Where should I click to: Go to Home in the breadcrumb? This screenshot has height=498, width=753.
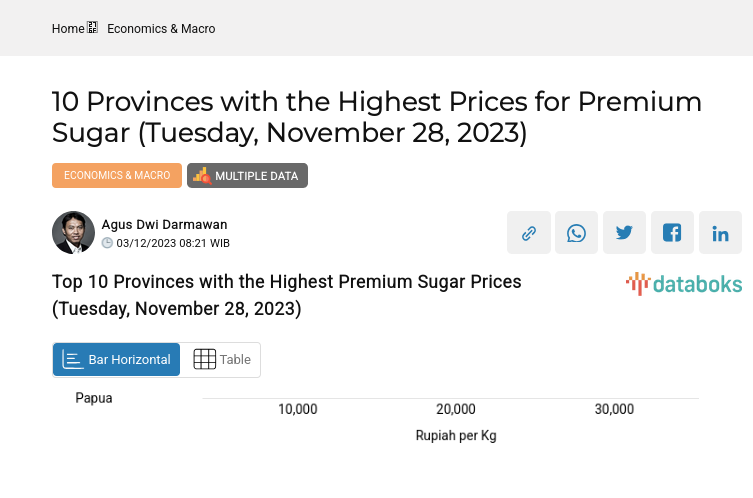coord(68,29)
